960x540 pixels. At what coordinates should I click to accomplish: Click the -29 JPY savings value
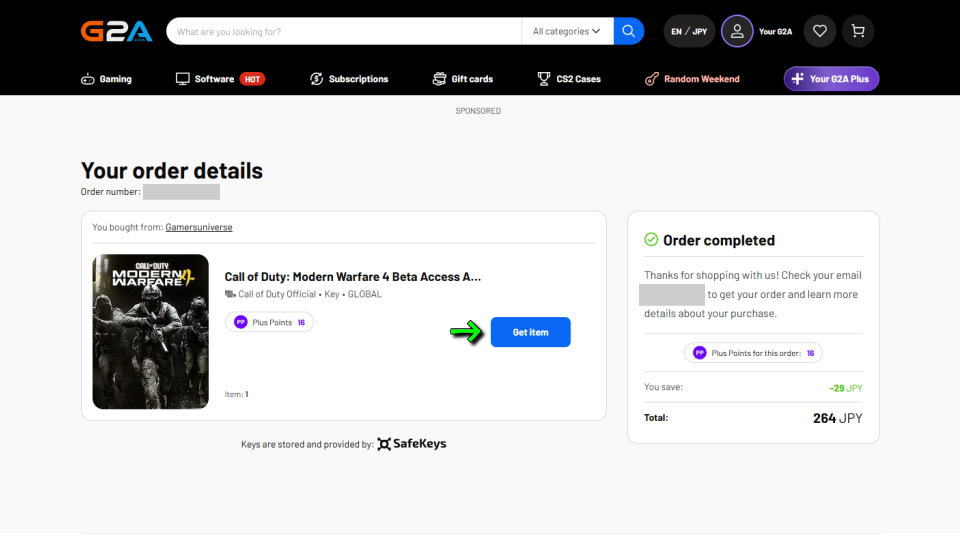point(846,388)
